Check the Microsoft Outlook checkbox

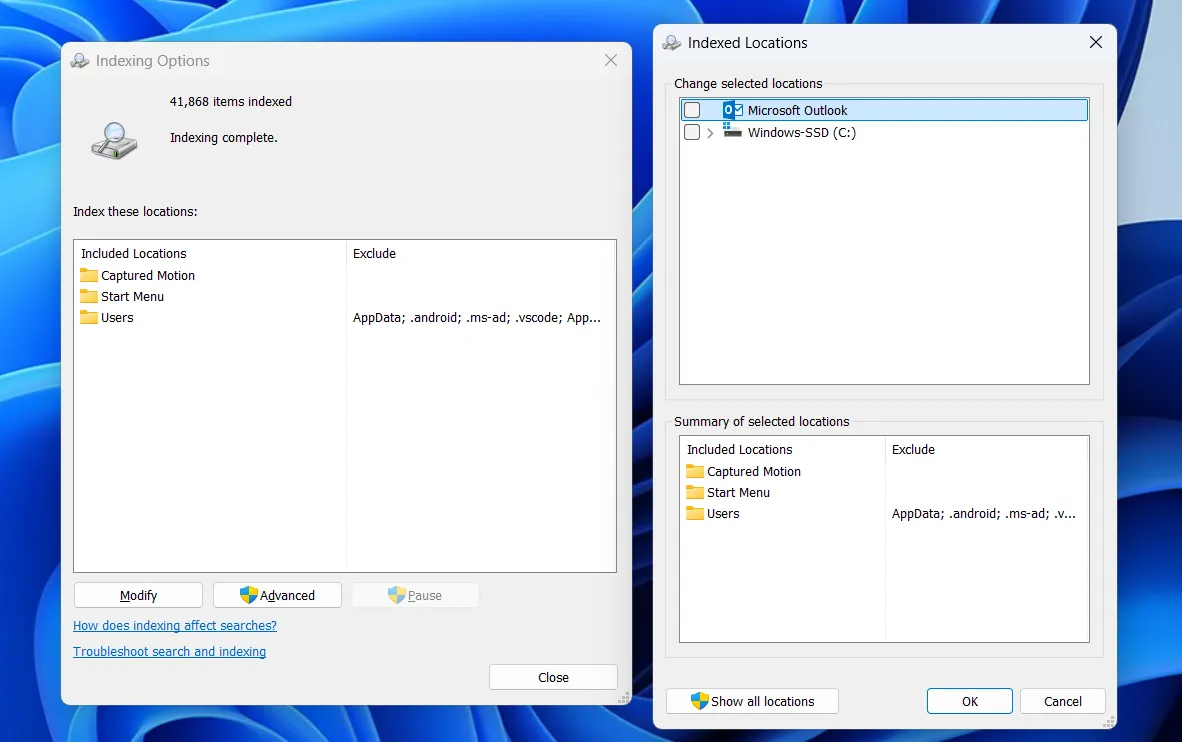pyautogui.click(x=690, y=109)
